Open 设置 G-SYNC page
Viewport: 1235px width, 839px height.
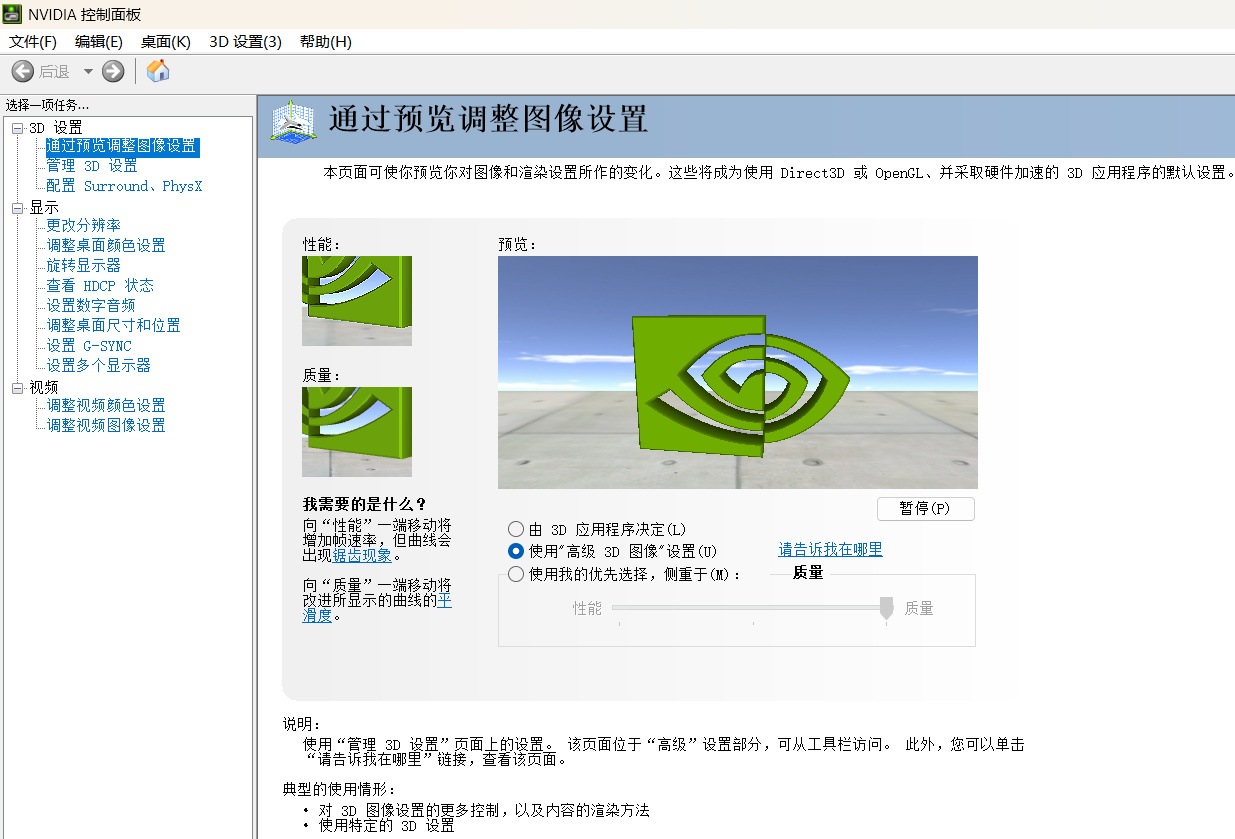pos(89,346)
